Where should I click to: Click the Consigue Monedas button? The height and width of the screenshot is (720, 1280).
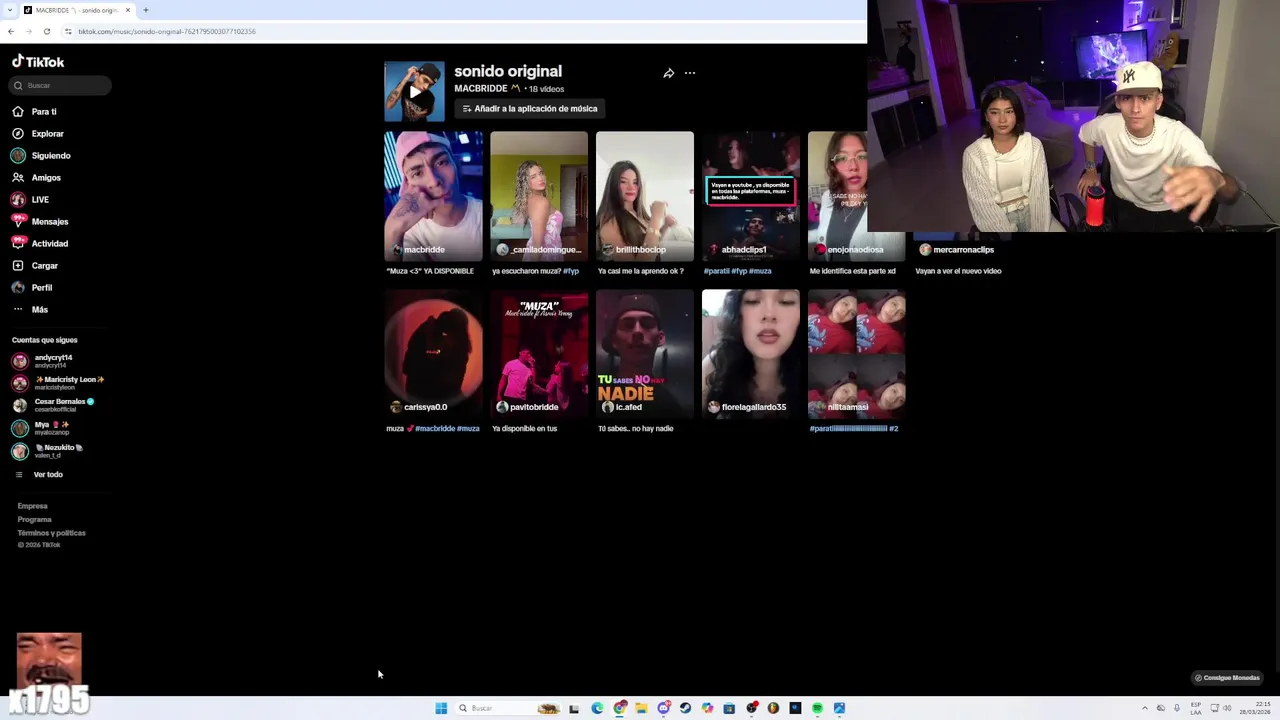click(x=1227, y=678)
